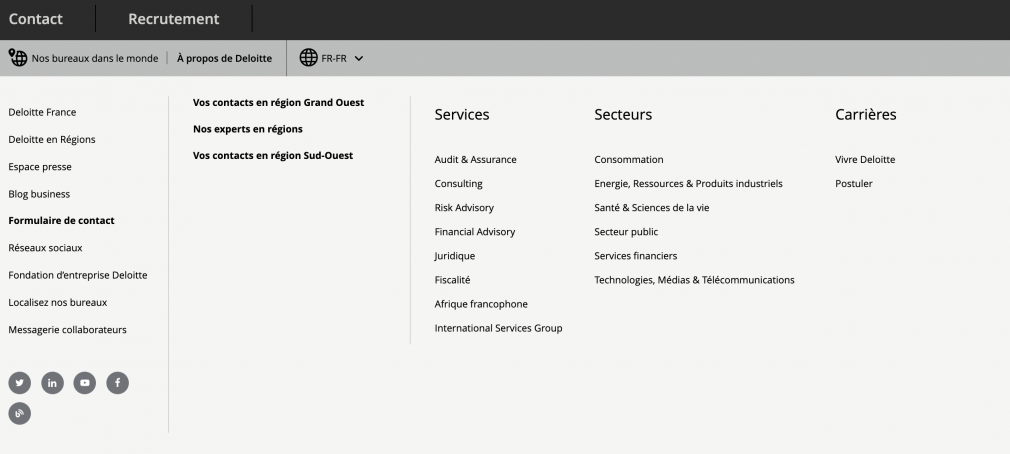Go to Deloitte France

click(42, 112)
